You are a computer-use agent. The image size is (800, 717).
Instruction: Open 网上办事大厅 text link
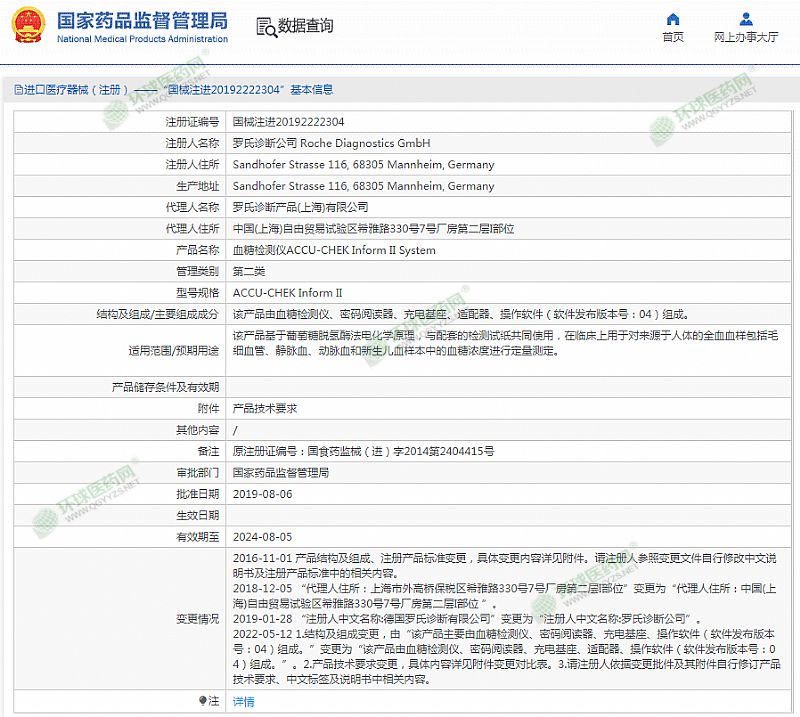746,37
